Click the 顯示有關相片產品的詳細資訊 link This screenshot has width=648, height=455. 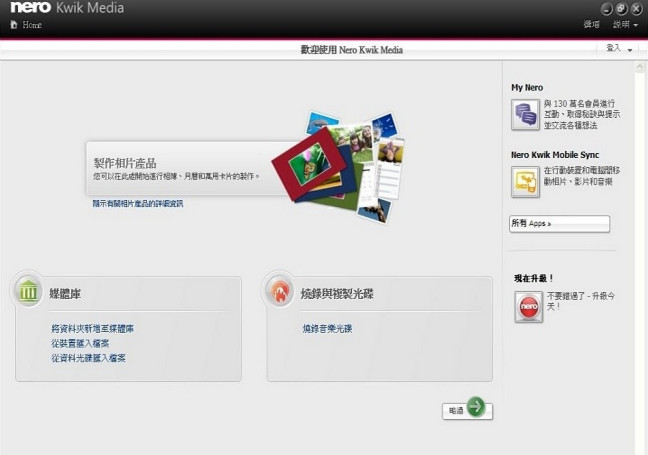[138, 203]
